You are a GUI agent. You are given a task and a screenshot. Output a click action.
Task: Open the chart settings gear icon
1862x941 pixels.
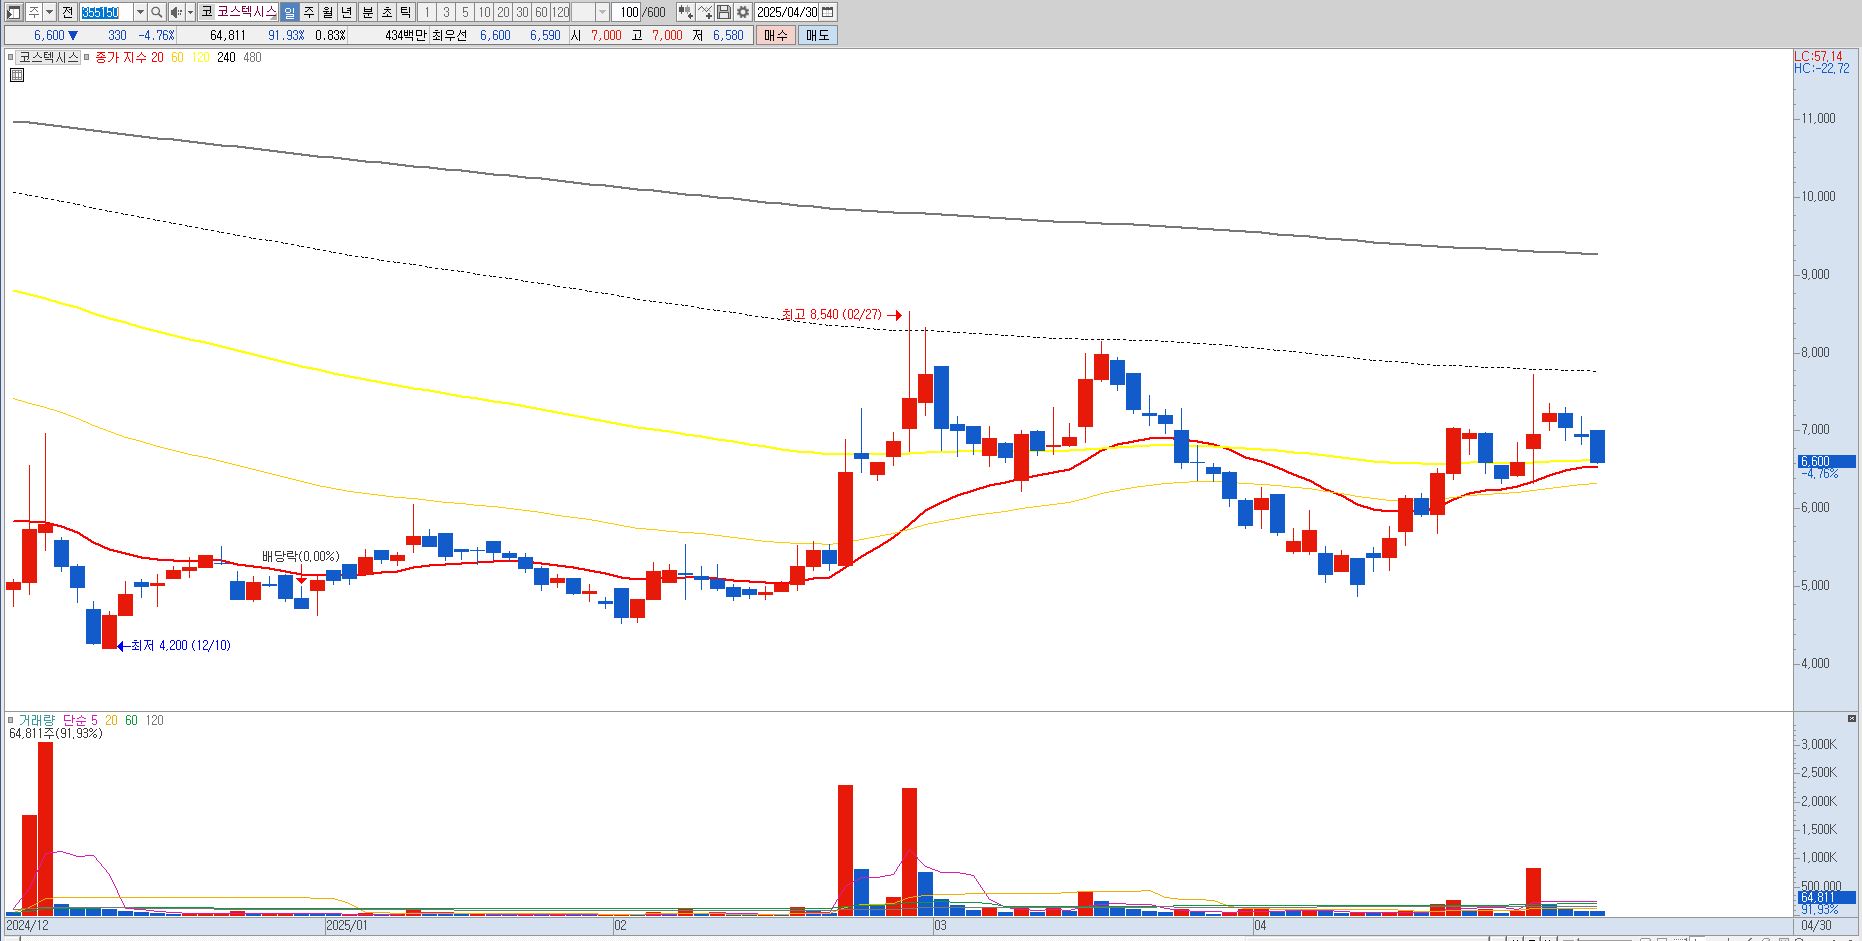pos(743,12)
